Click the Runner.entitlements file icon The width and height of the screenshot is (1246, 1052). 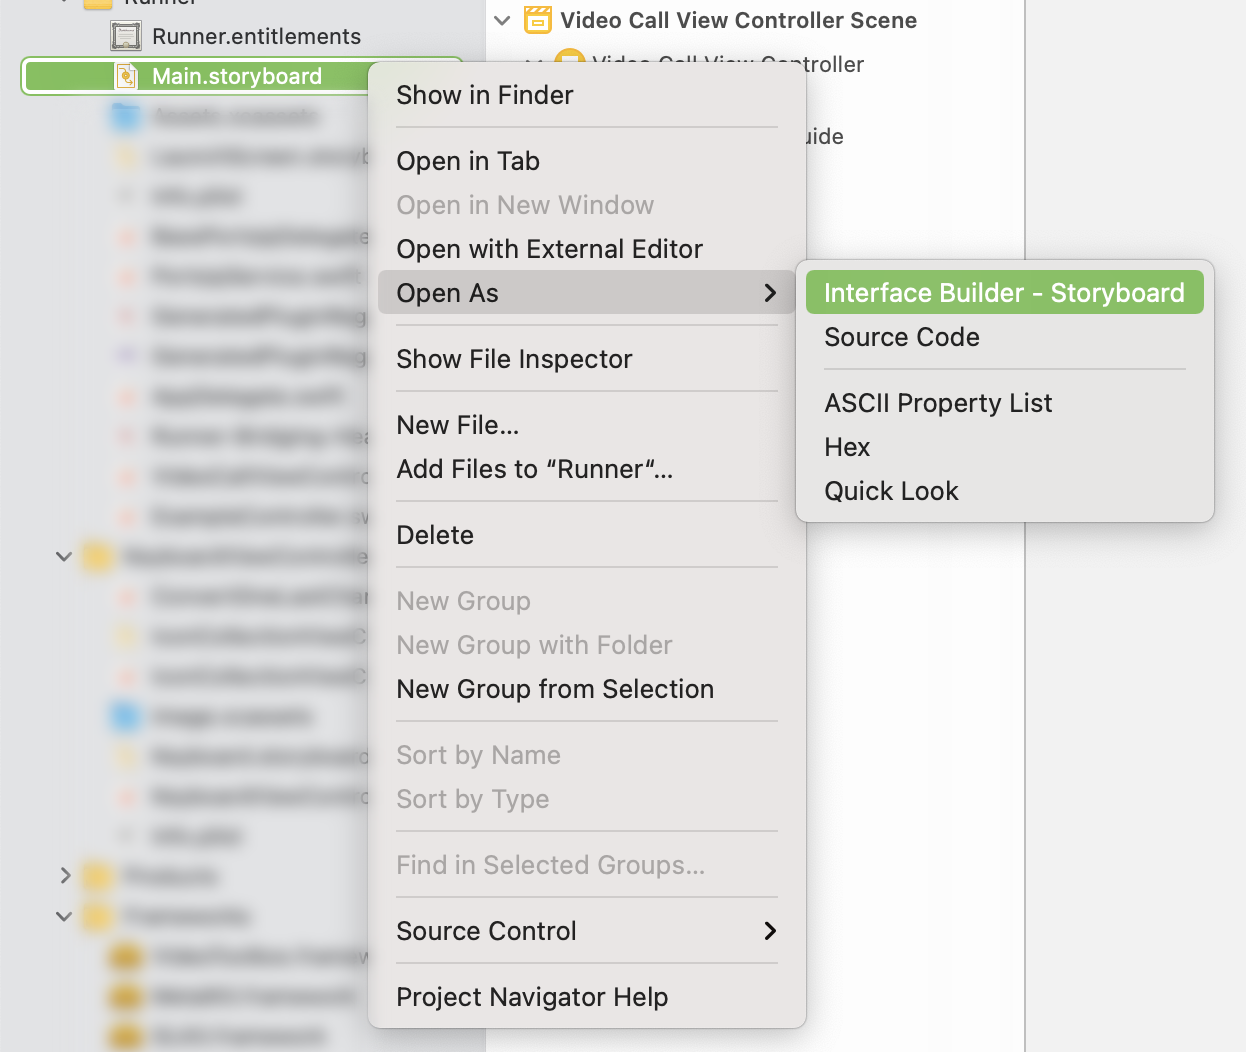126,37
